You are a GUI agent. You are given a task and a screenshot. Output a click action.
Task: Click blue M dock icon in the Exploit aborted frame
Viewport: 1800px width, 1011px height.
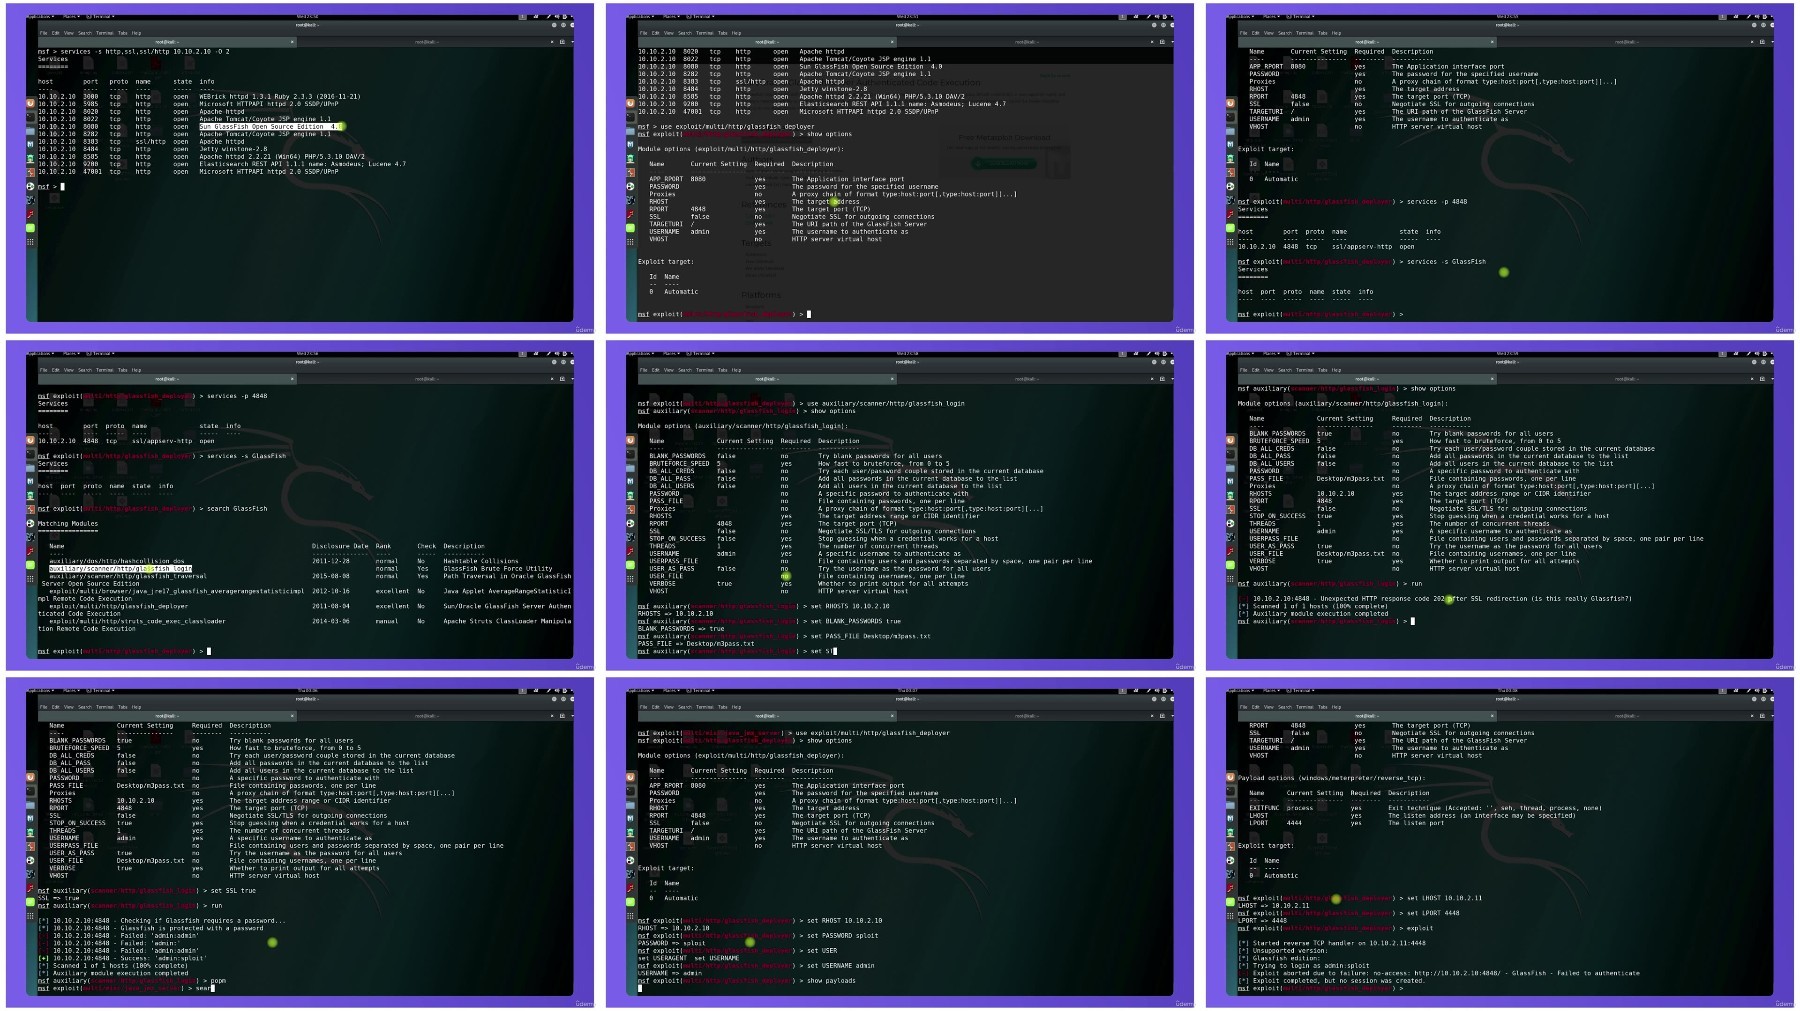coord(1231,819)
